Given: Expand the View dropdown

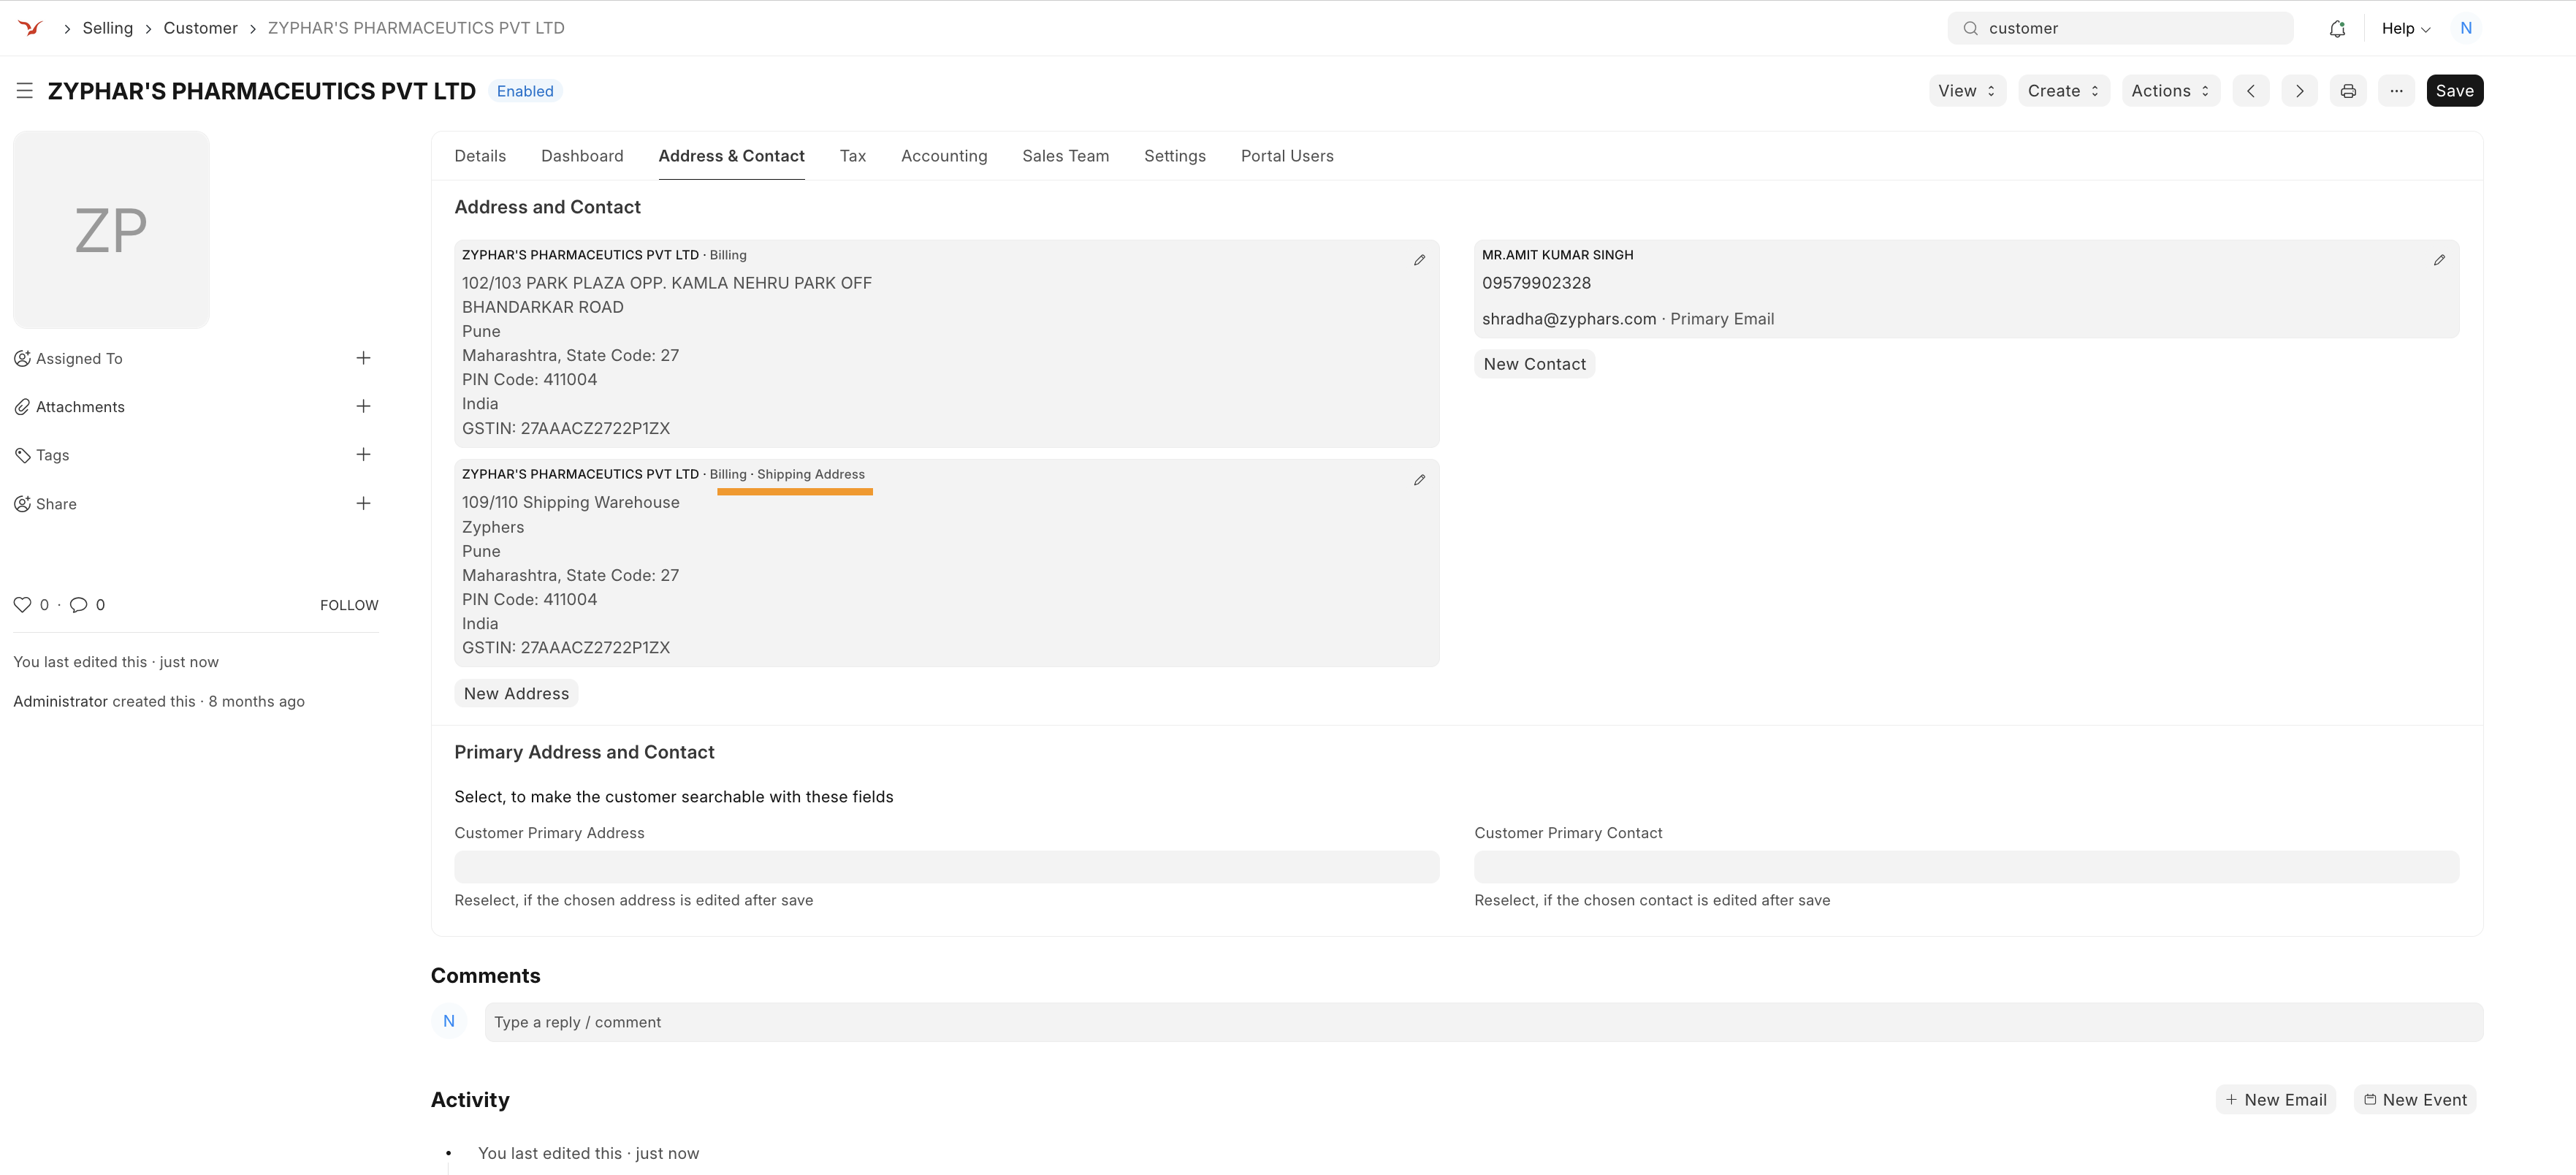Looking at the screenshot, I should pos(1967,91).
